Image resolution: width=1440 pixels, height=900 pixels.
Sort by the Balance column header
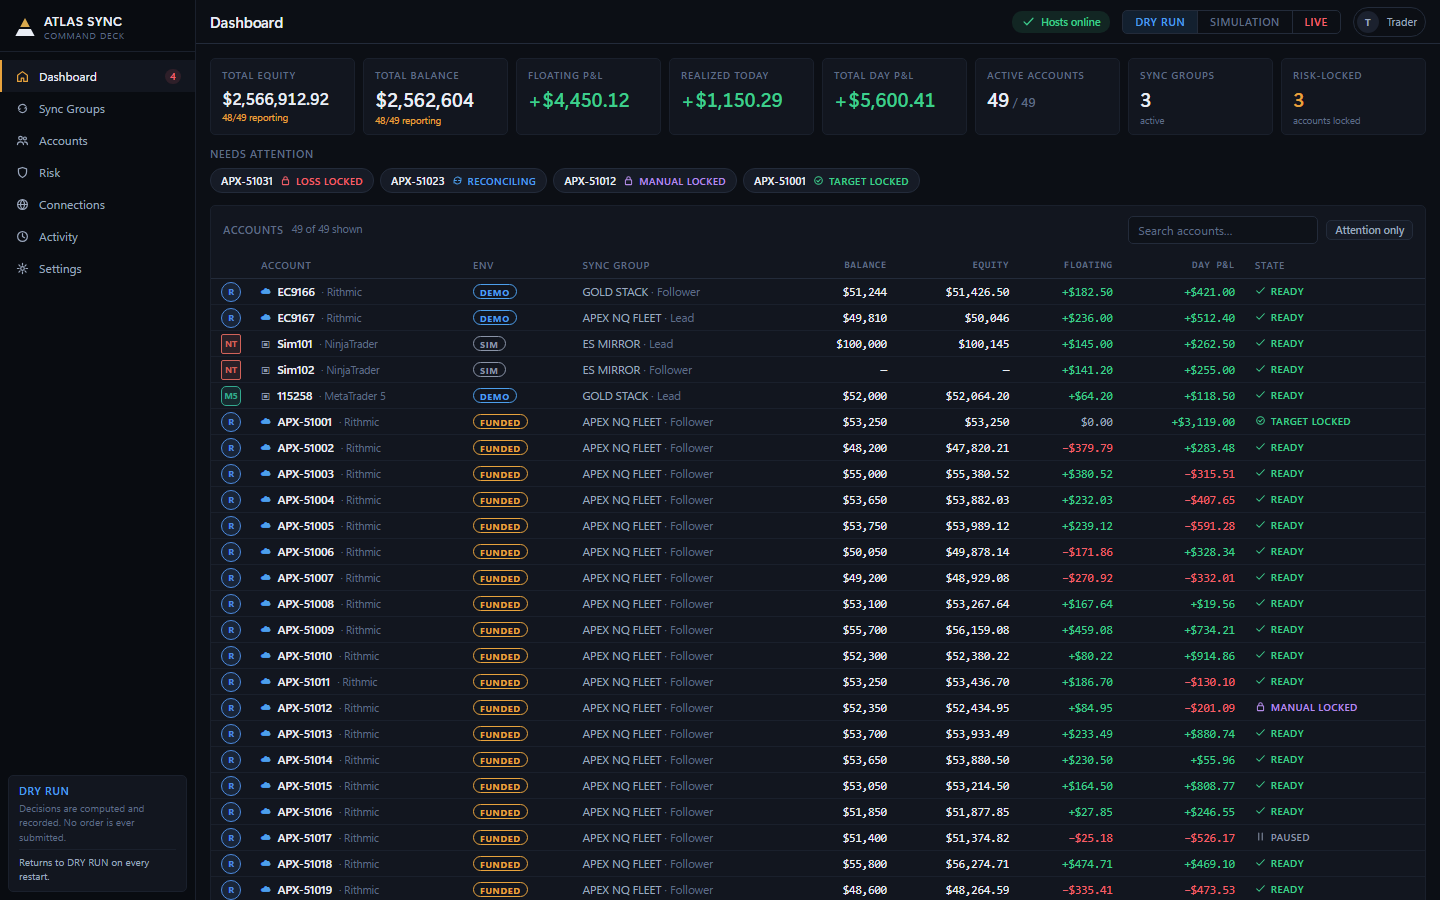click(865, 265)
